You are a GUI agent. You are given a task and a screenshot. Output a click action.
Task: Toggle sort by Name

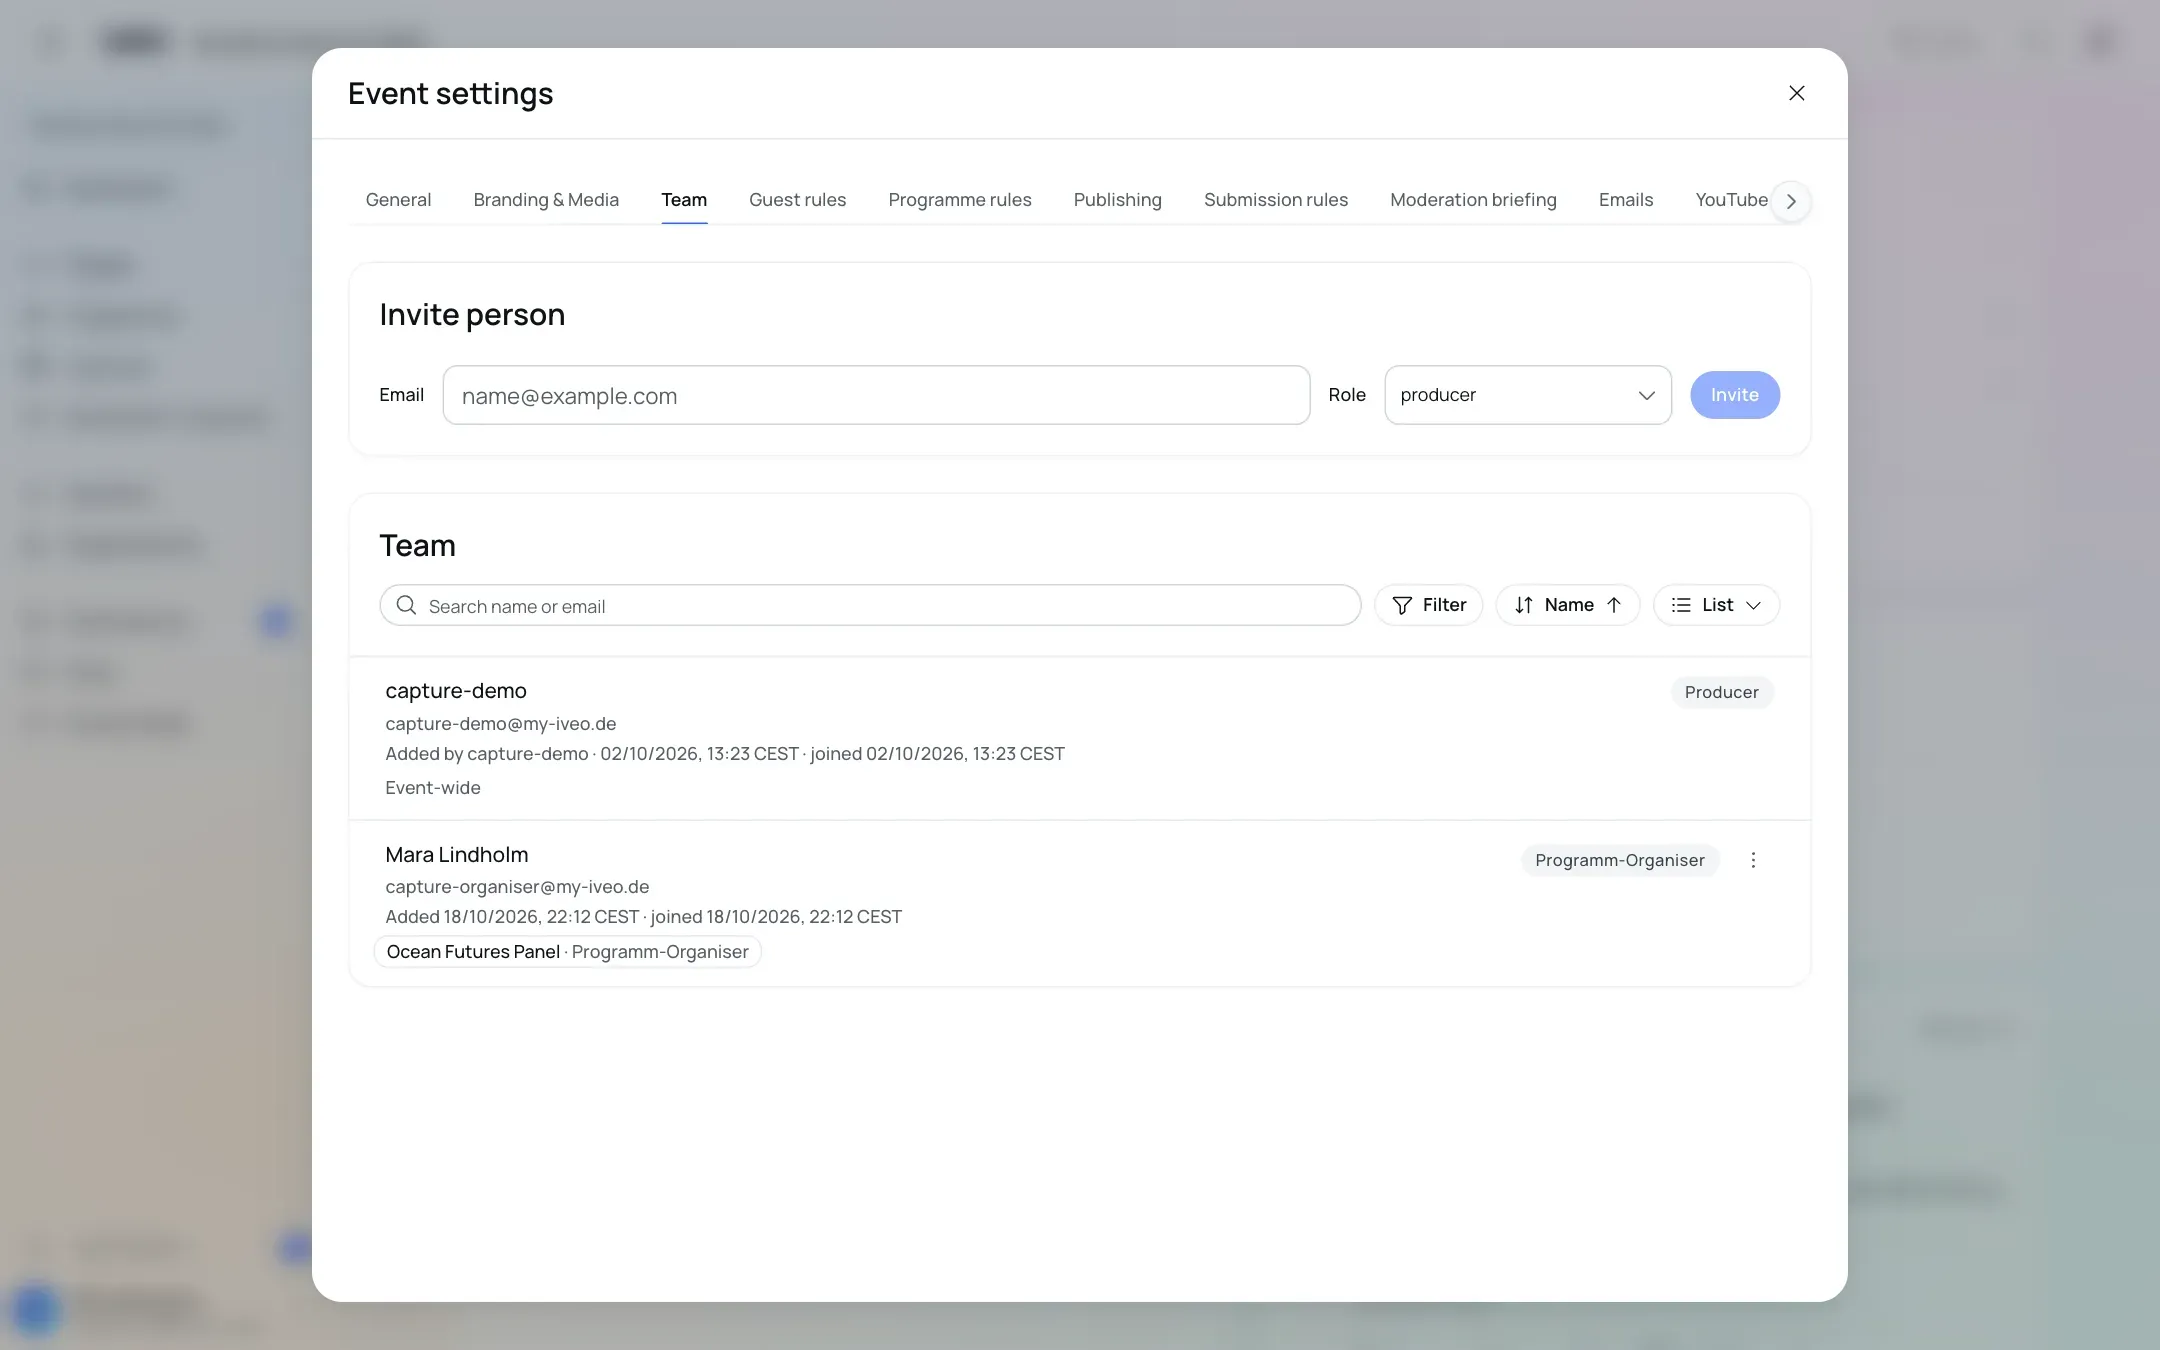coord(1567,605)
